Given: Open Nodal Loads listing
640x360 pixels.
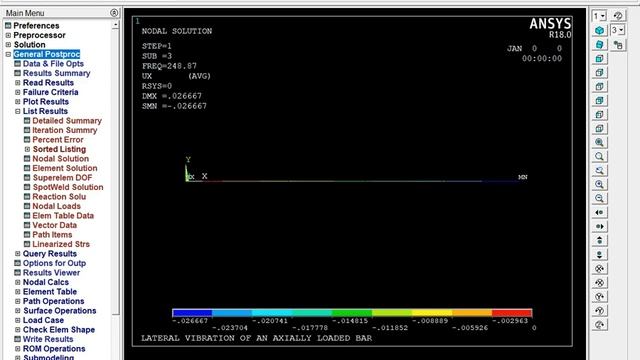Looking at the screenshot, I should [56, 206].
